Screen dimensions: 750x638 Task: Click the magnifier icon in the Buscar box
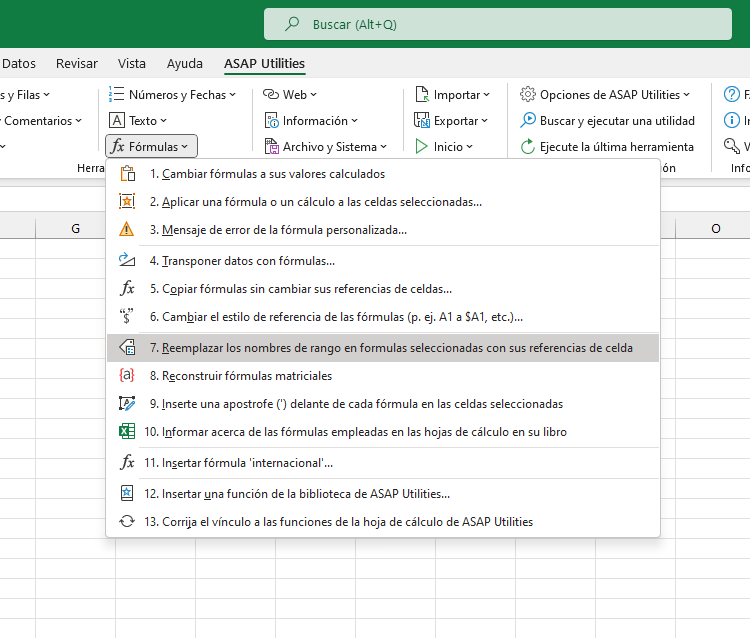(292, 24)
